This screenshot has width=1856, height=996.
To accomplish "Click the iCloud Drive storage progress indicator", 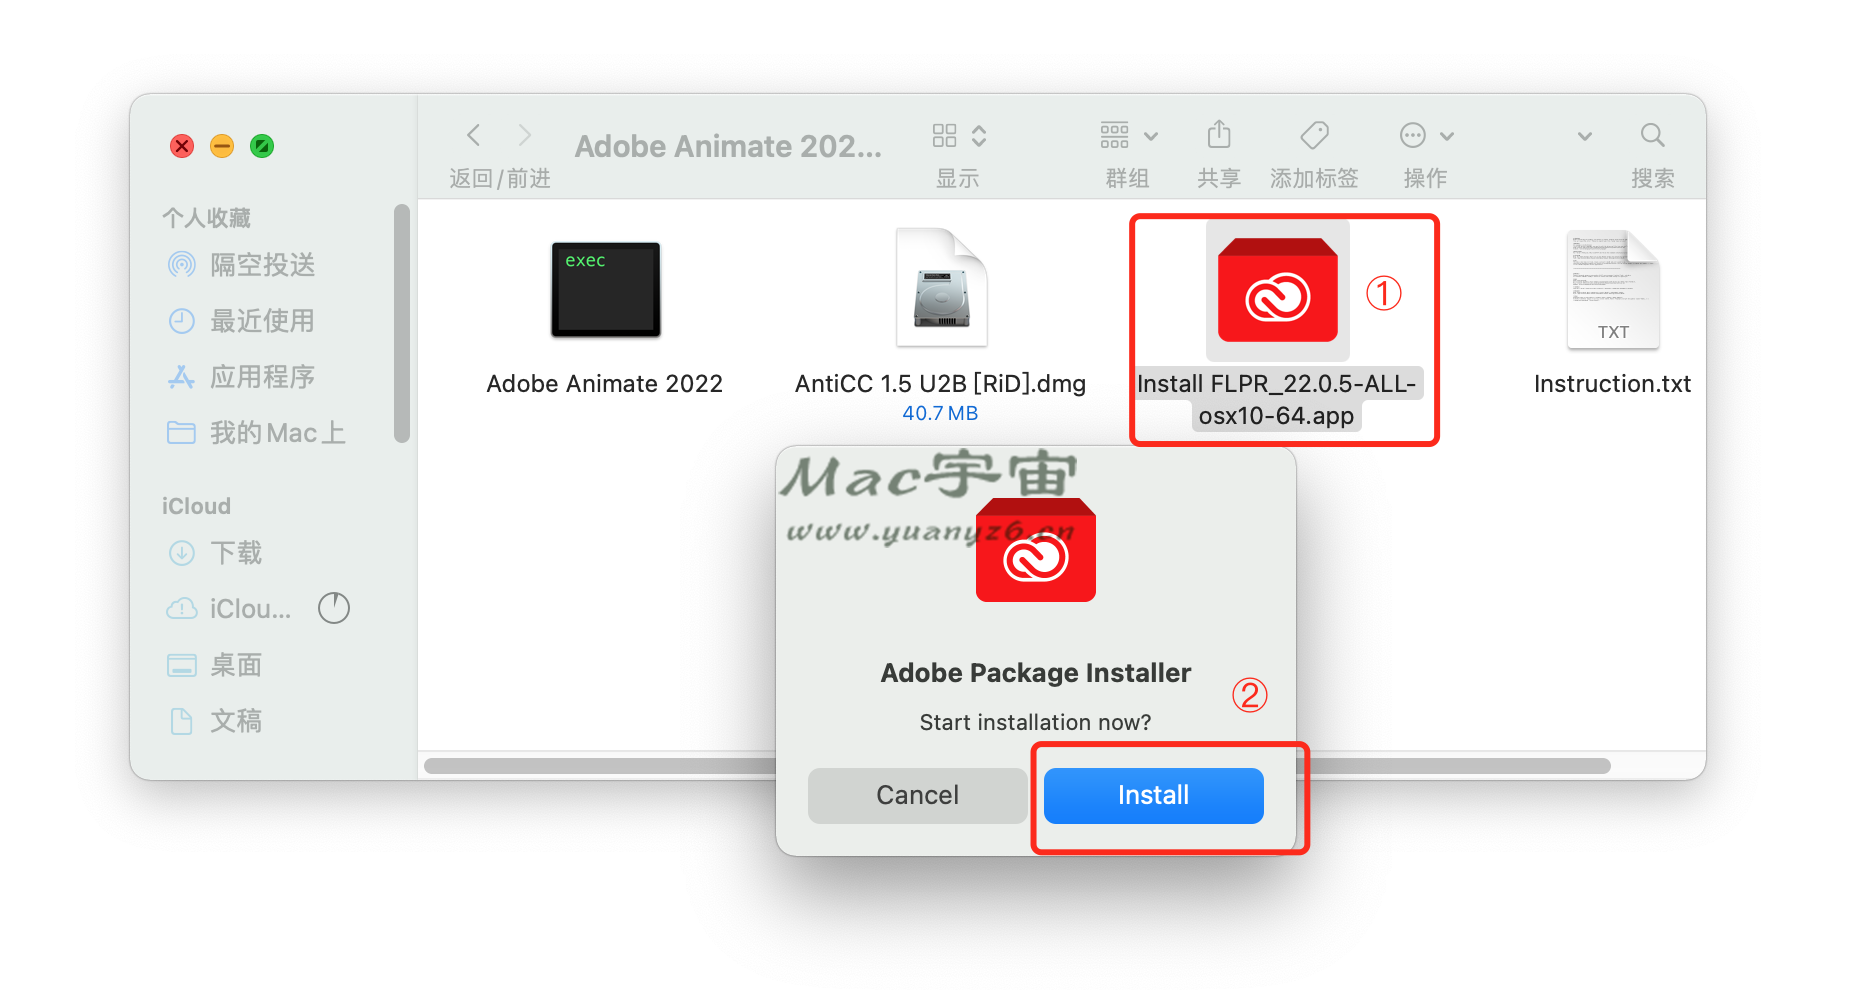I will tap(334, 608).
